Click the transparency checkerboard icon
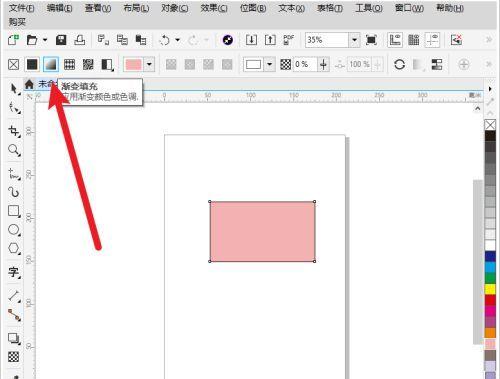Image resolution: width=500 pixels, height=379 pixels. pos(286,64)
